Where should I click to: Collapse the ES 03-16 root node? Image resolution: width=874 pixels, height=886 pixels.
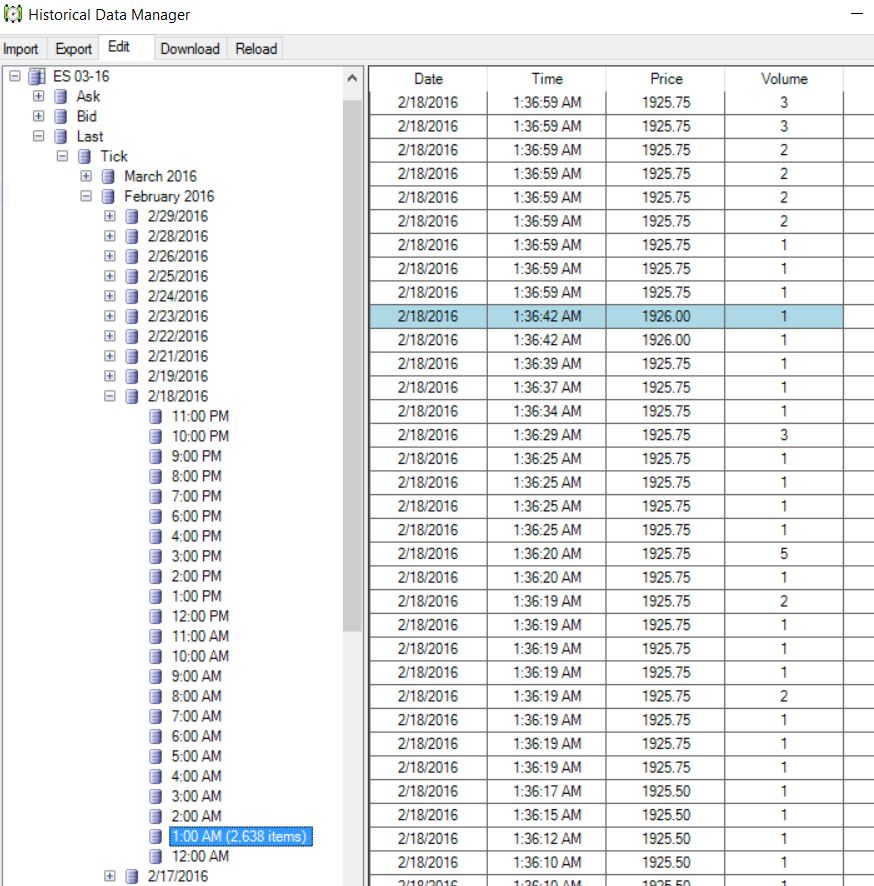(x=15, y=76)
